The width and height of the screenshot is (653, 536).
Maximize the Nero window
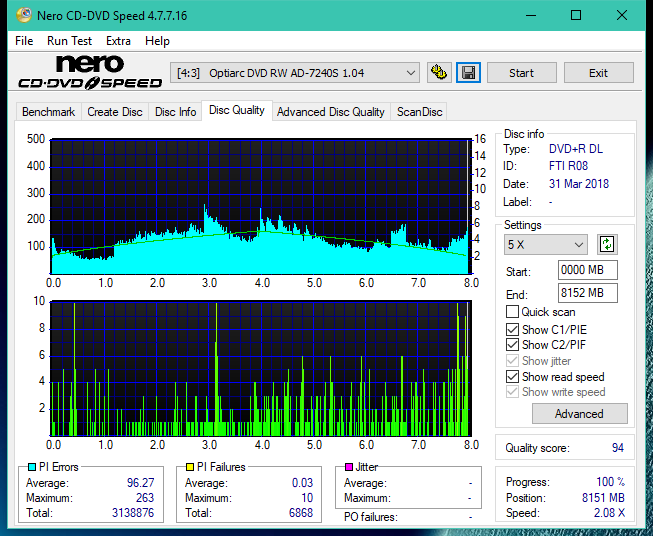576,15
